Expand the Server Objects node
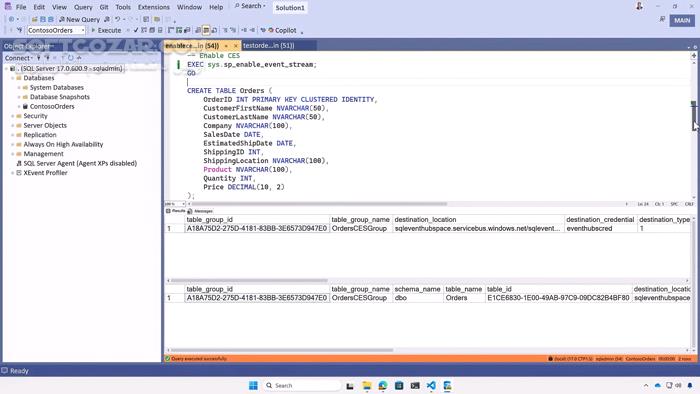This screenshot has width=700, height=394. pos(12,125)
